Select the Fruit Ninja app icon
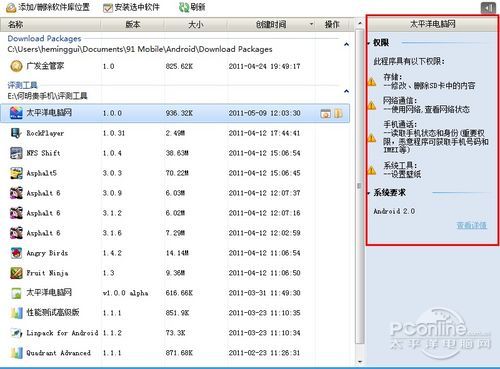This screenshot has height=369, width=500. pos(16,273)
